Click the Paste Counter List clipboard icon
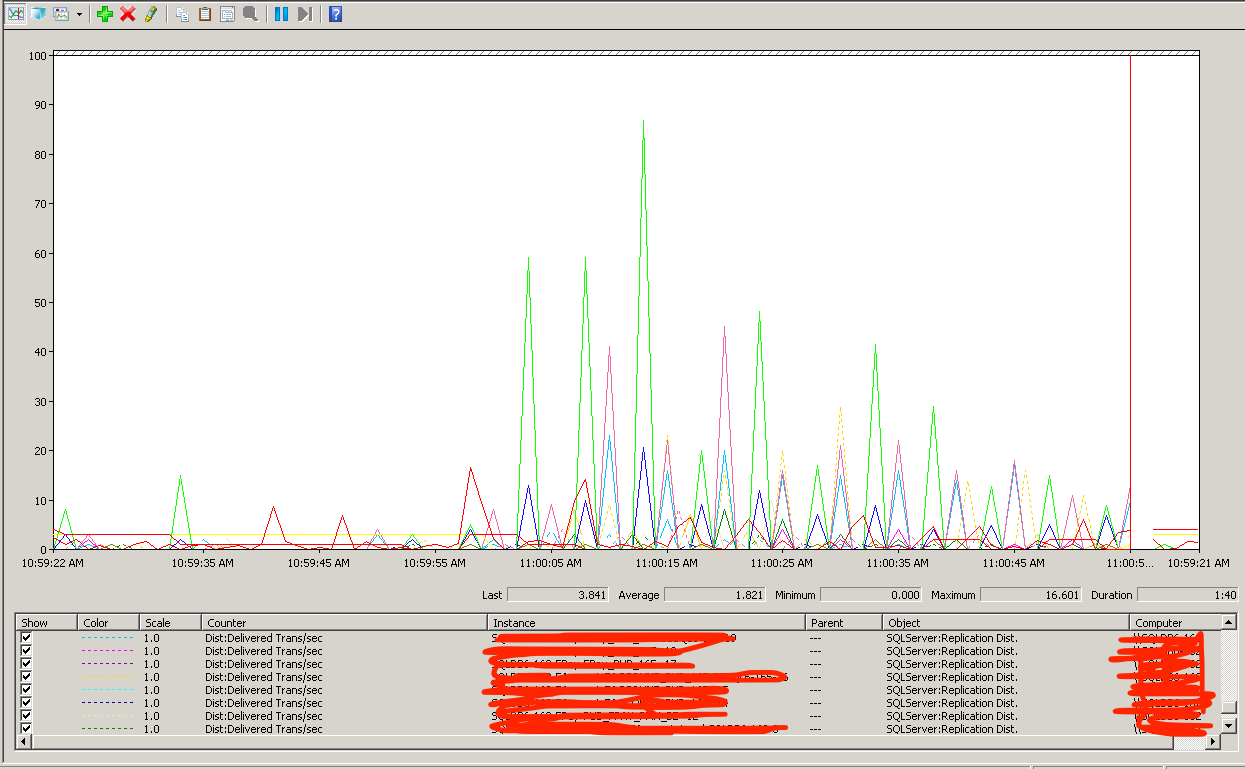 pos(205,14)
